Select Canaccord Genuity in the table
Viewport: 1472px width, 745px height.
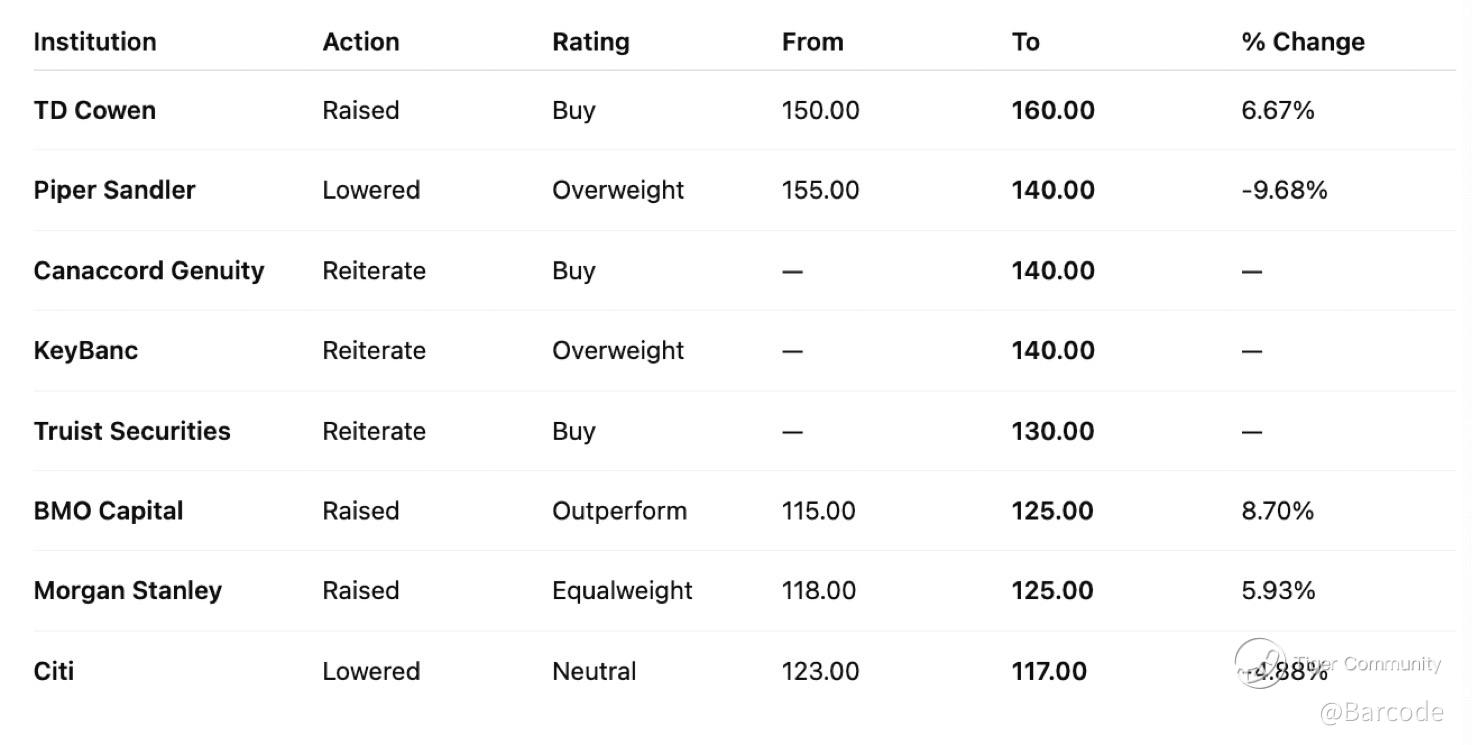tap(149, 271)
